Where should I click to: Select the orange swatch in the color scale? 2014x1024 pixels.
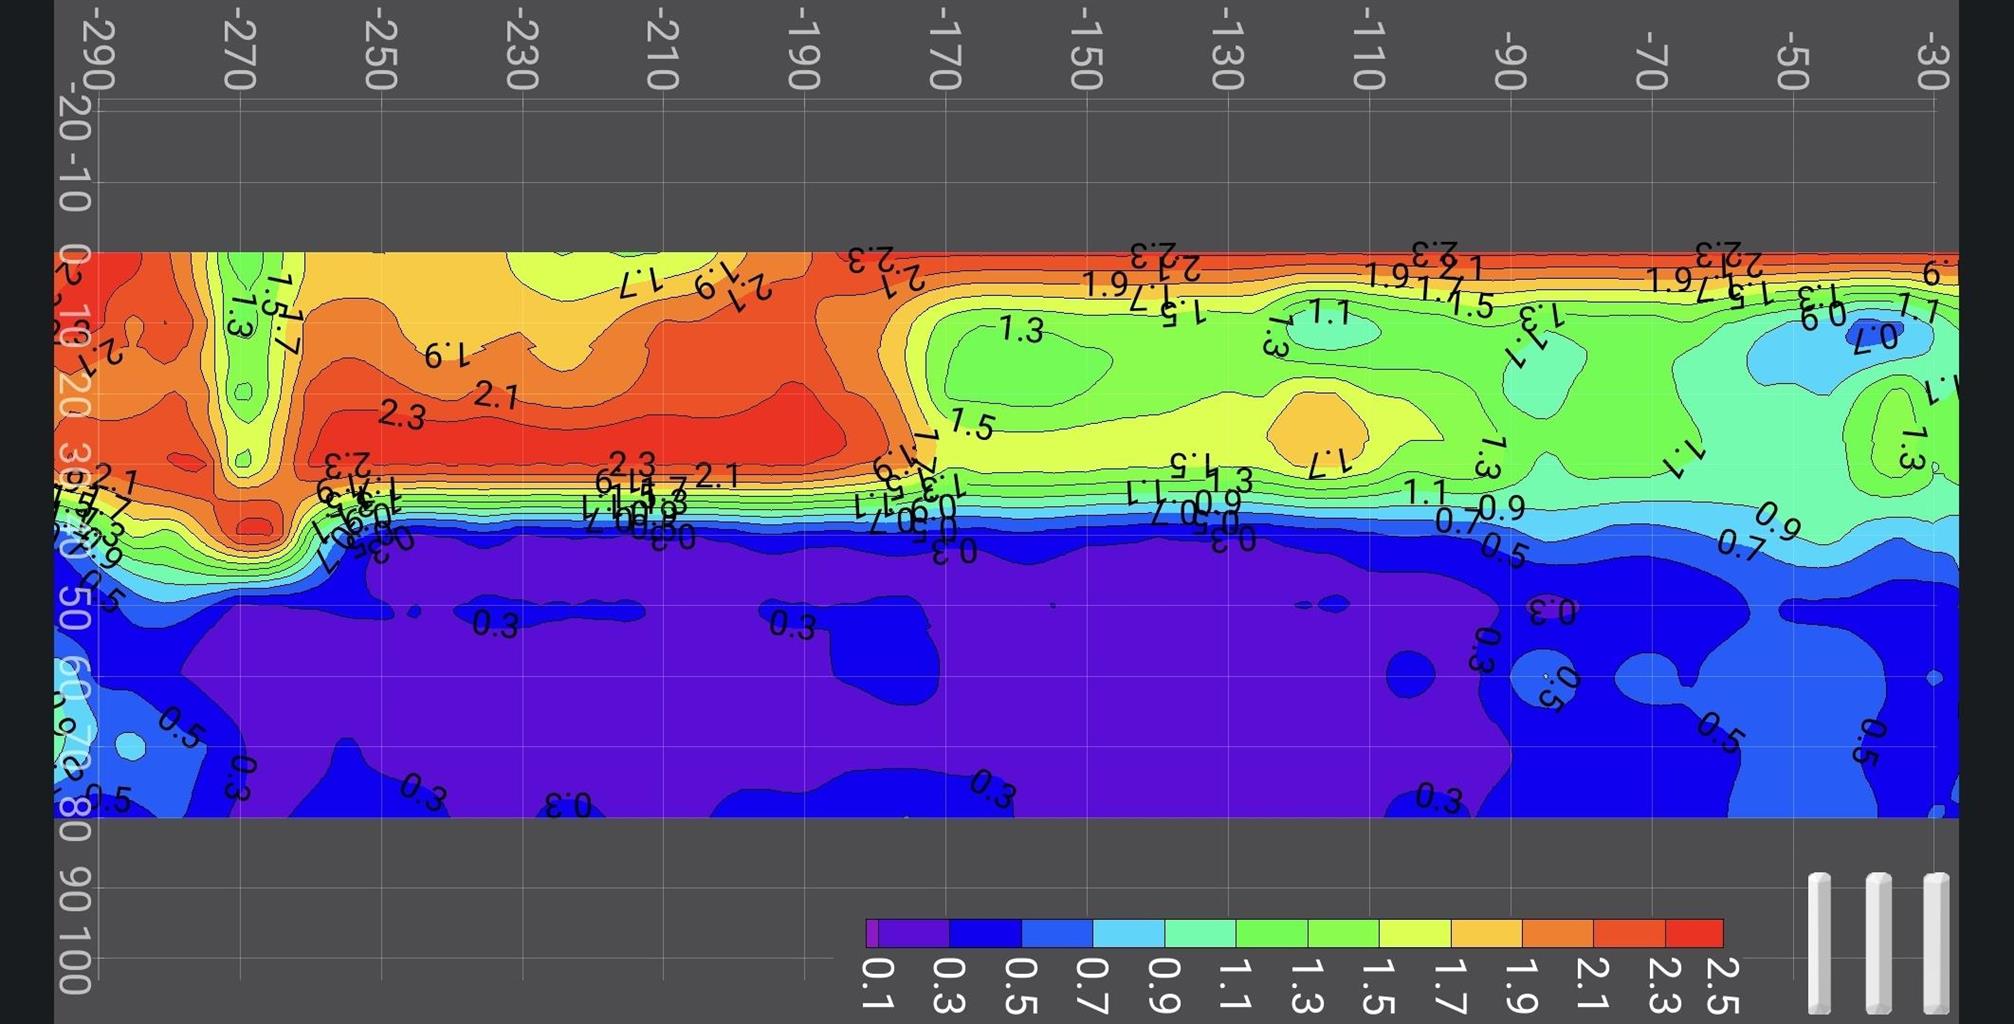point(1557,933)
